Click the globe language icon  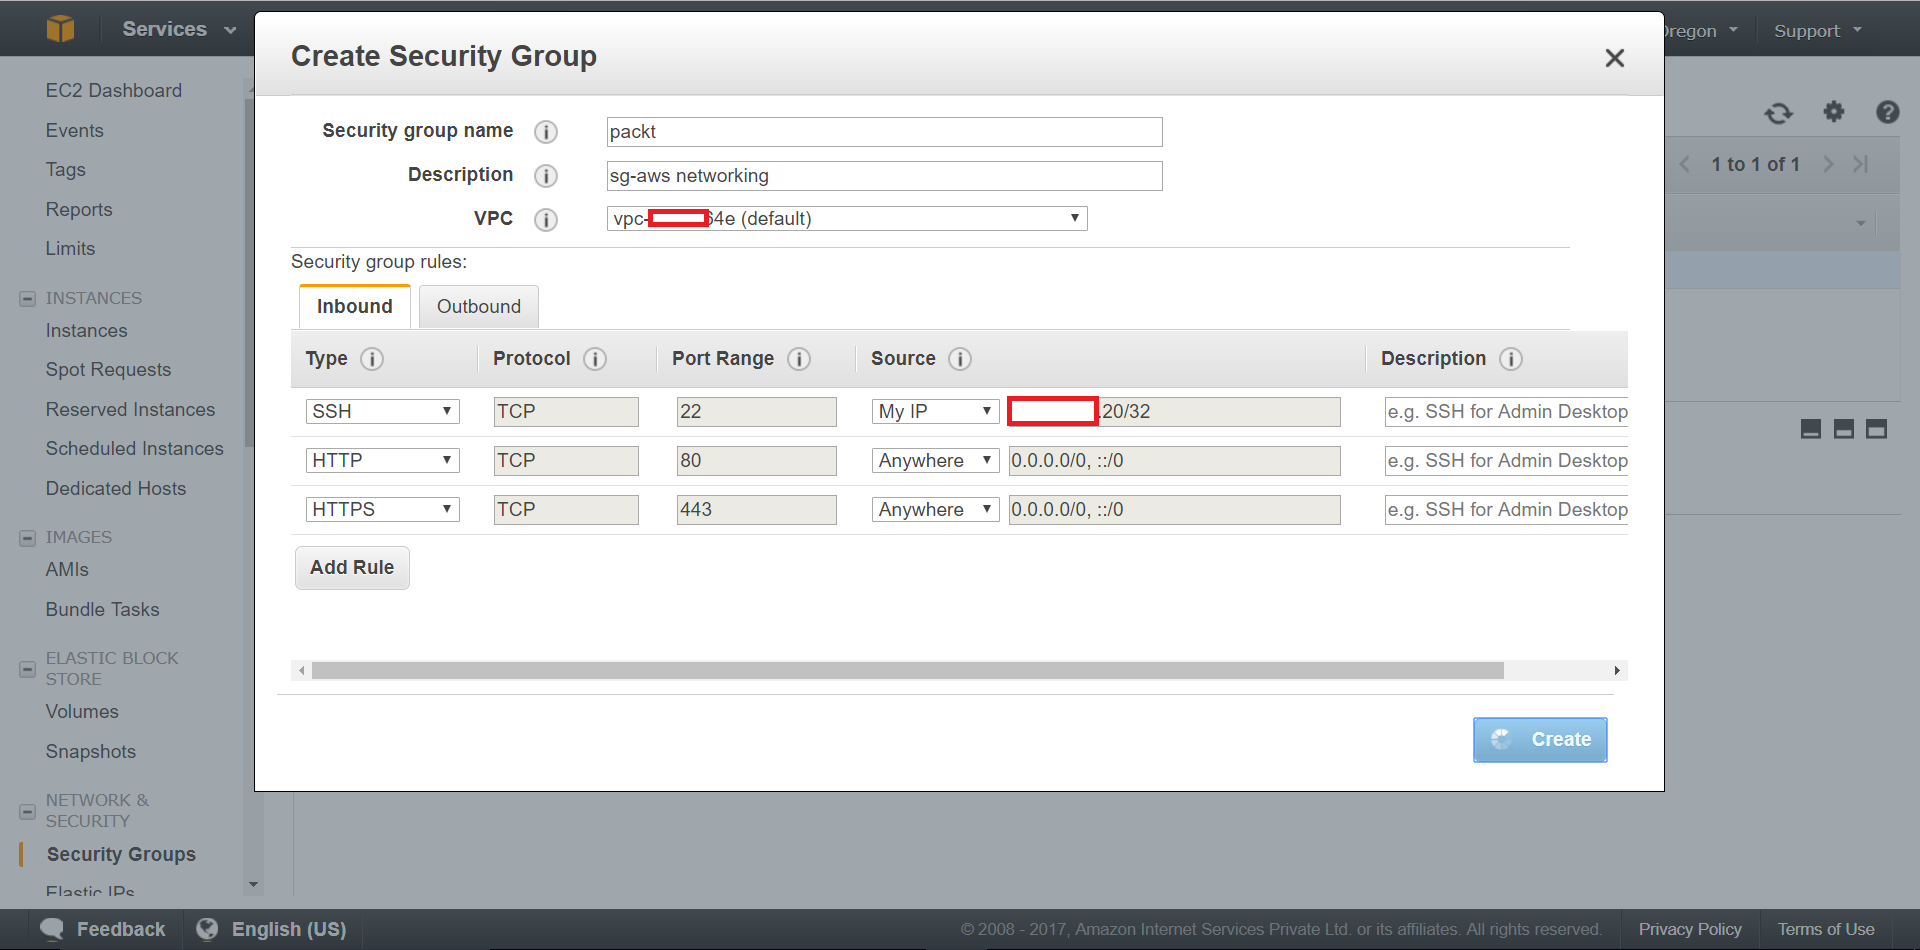point(207,929)
